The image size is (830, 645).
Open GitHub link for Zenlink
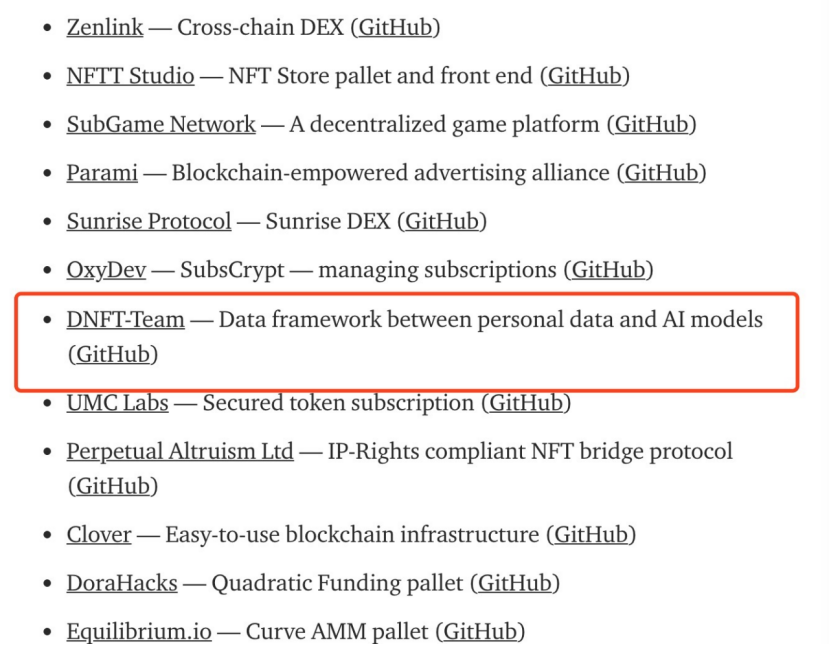[x=395, y=27]
